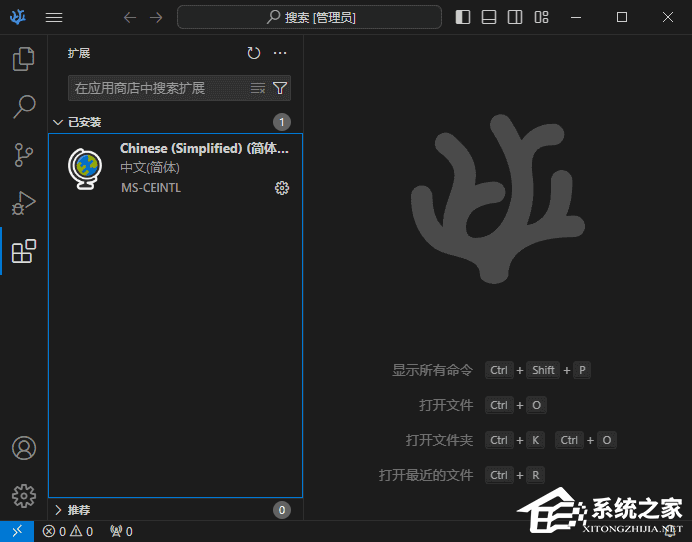692x542 pixels.
Task: Open the Manage gear in activity bar
Action: coord(24,496)
